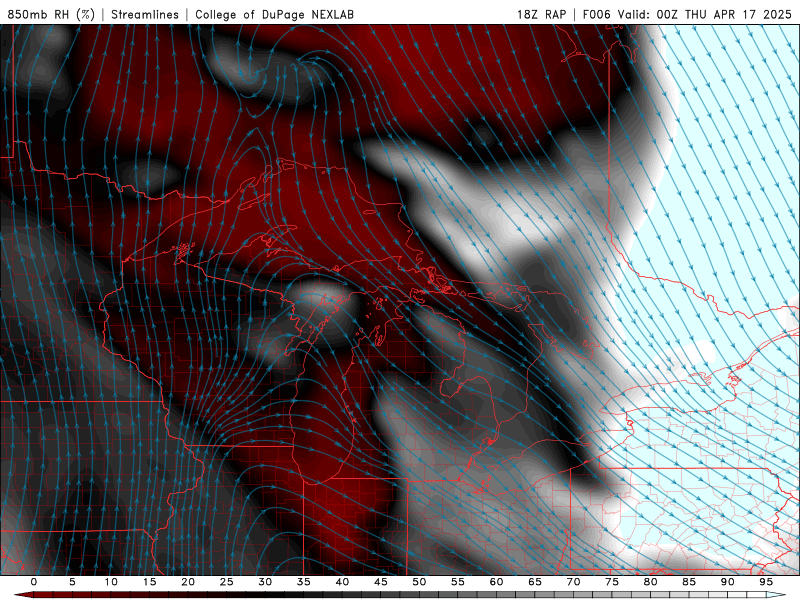Select the '90' scale label

tap(727, 582)
